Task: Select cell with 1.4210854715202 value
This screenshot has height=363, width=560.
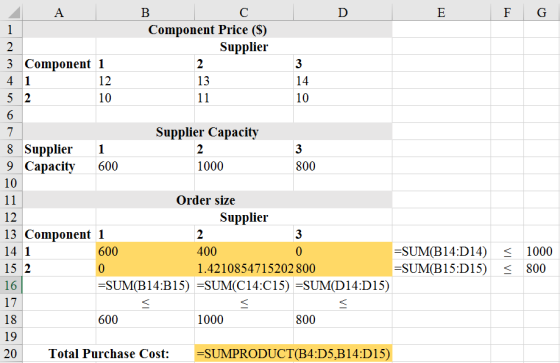Action: tap(244, 268)
